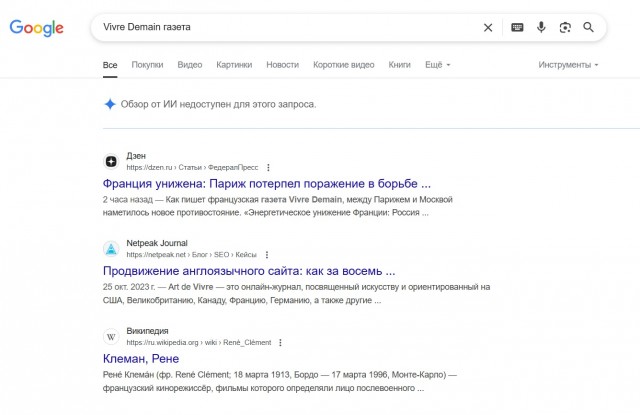The height and width of the screenshot is (415, 640).
Task: Switch to the Картинки tab
Action: pos(234,64)
